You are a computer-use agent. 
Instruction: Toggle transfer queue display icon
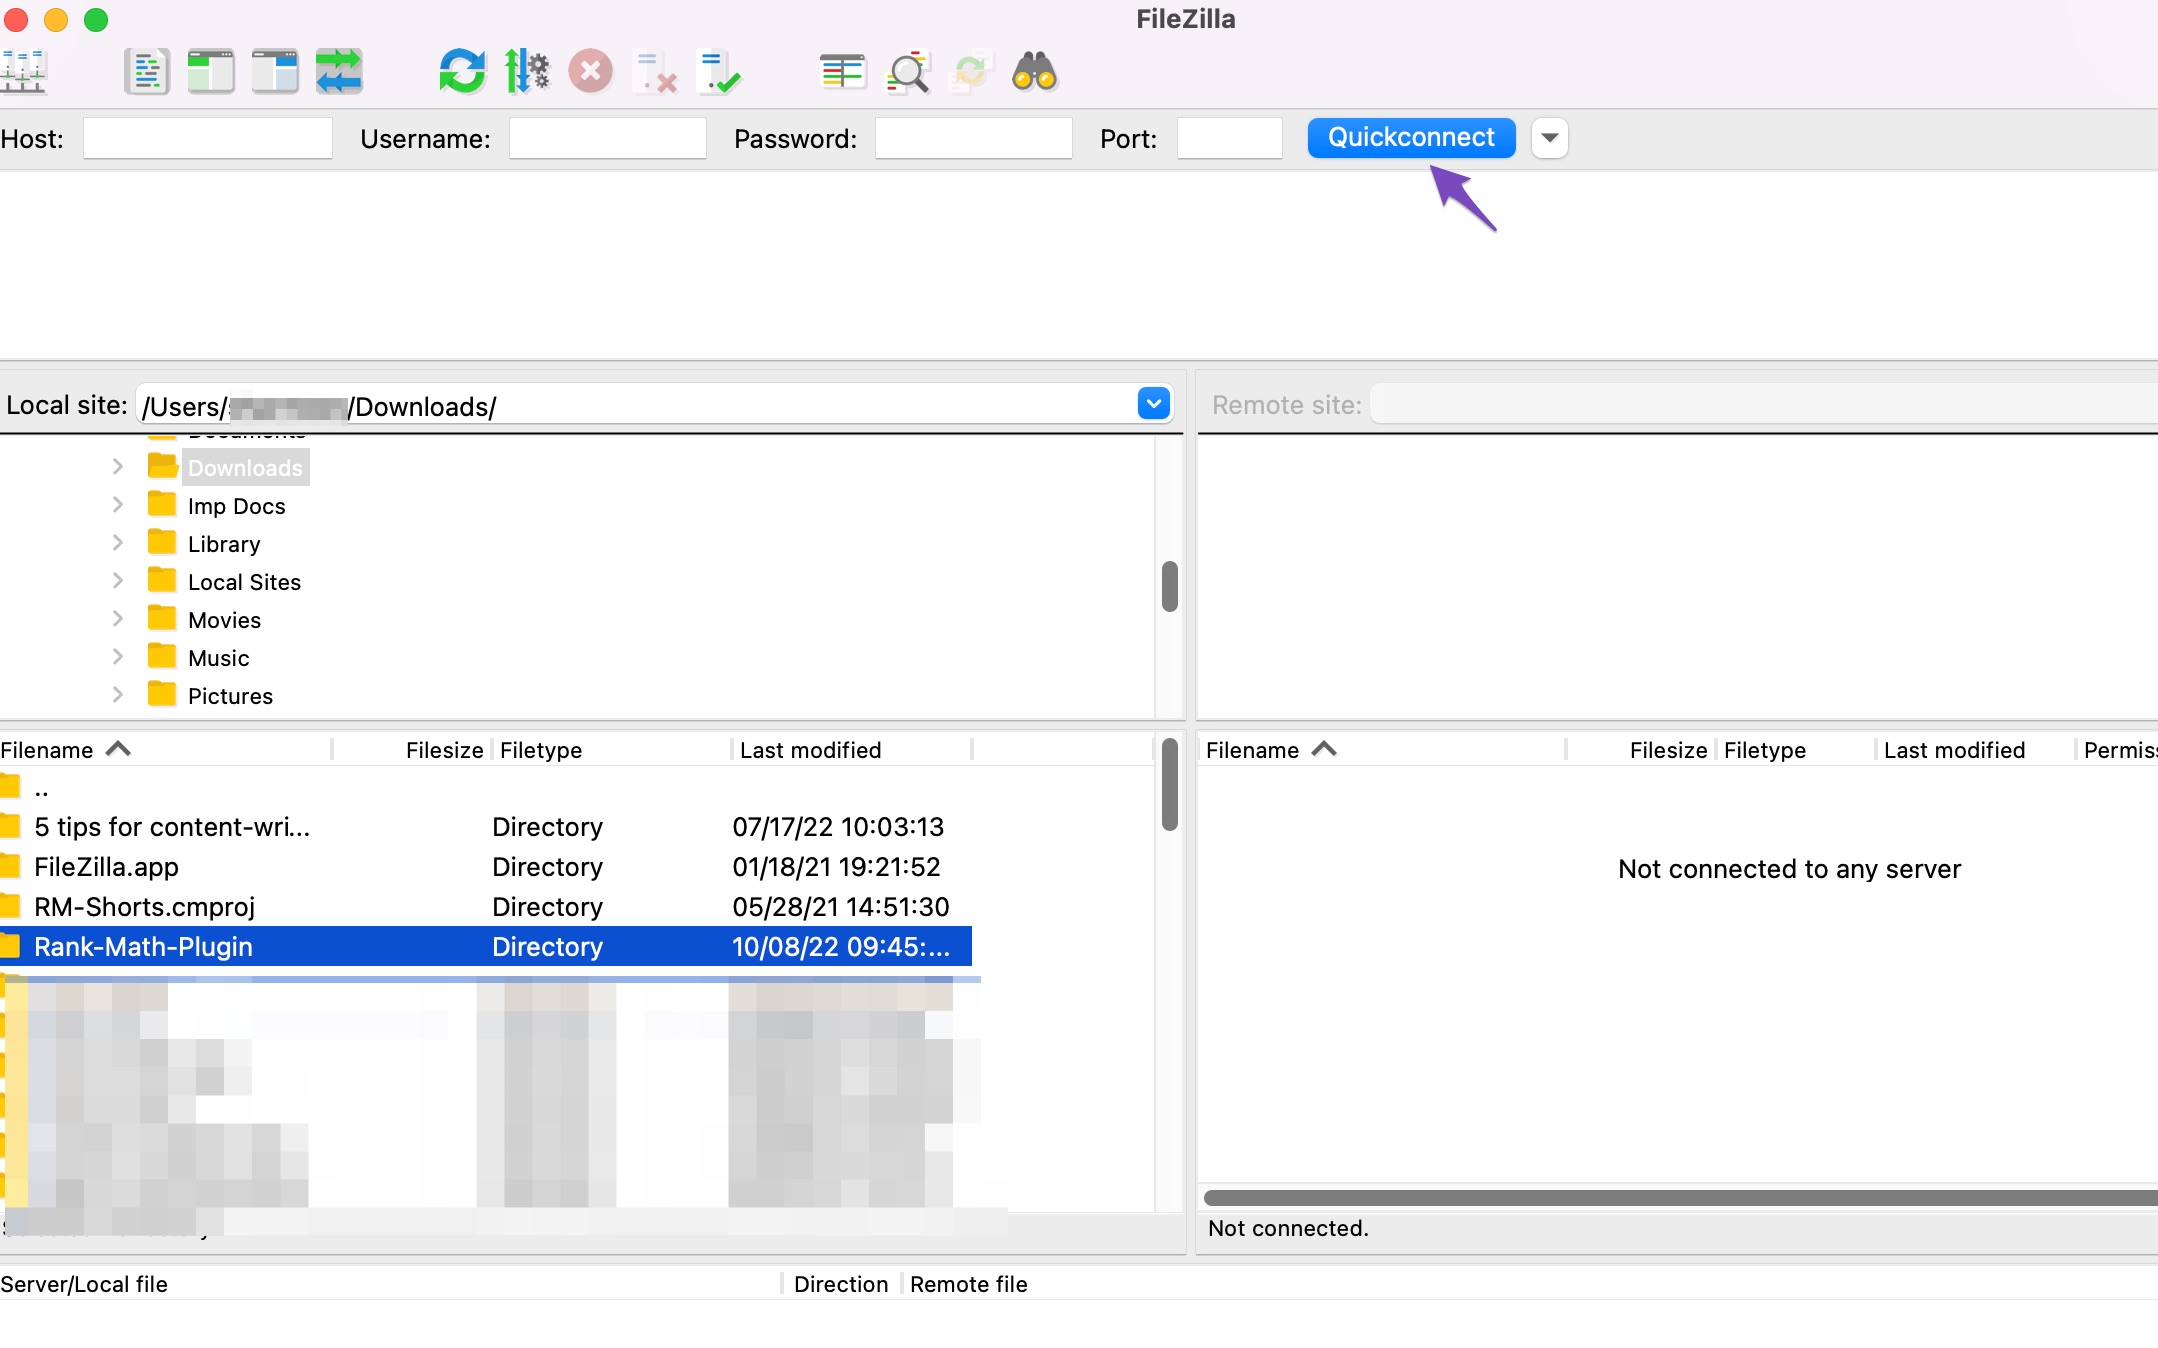[x=339, y=72]
